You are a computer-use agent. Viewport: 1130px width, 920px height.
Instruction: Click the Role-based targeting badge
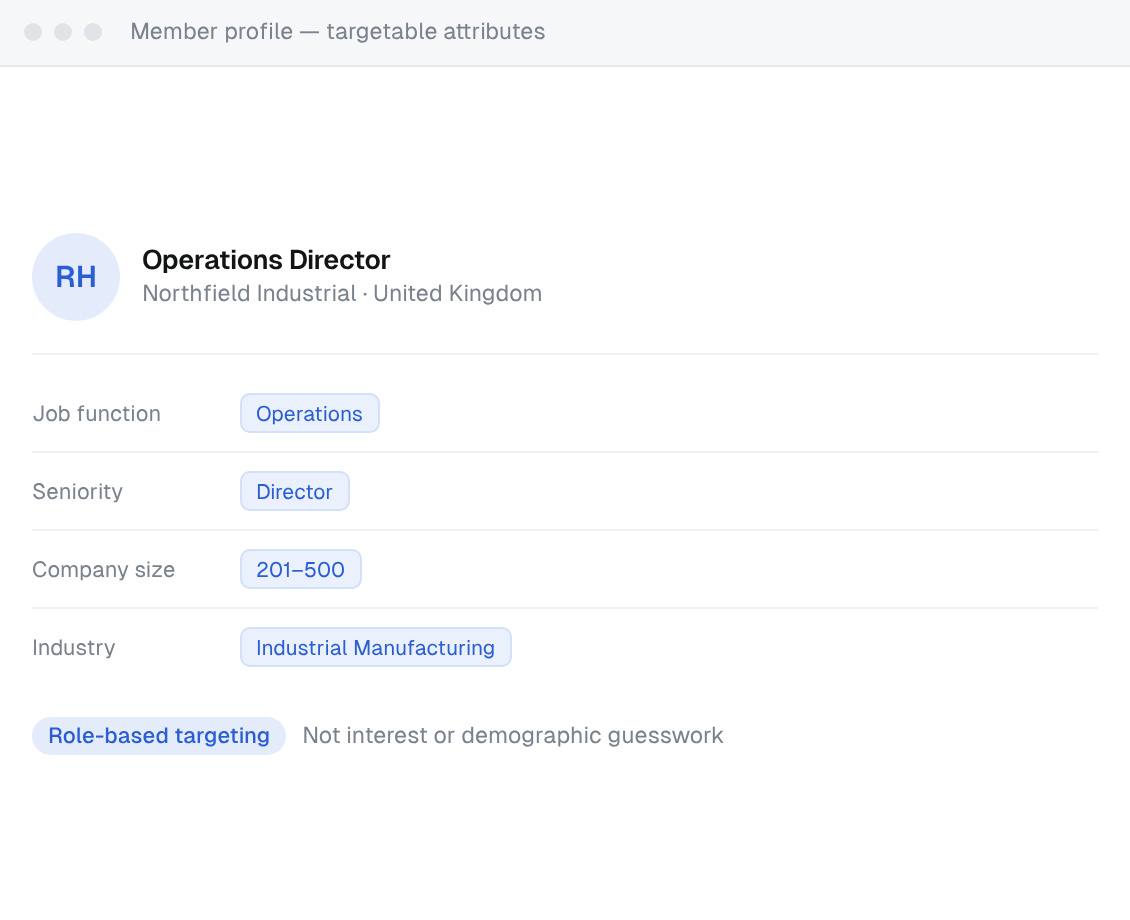point(159,736)
